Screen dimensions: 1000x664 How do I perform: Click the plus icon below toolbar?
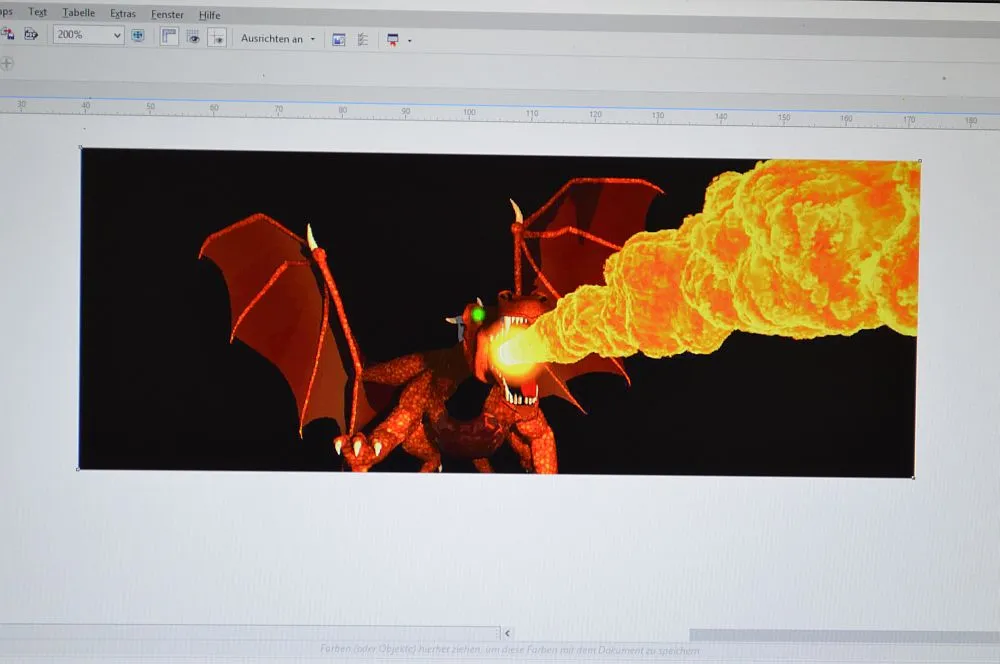[7, 63]
